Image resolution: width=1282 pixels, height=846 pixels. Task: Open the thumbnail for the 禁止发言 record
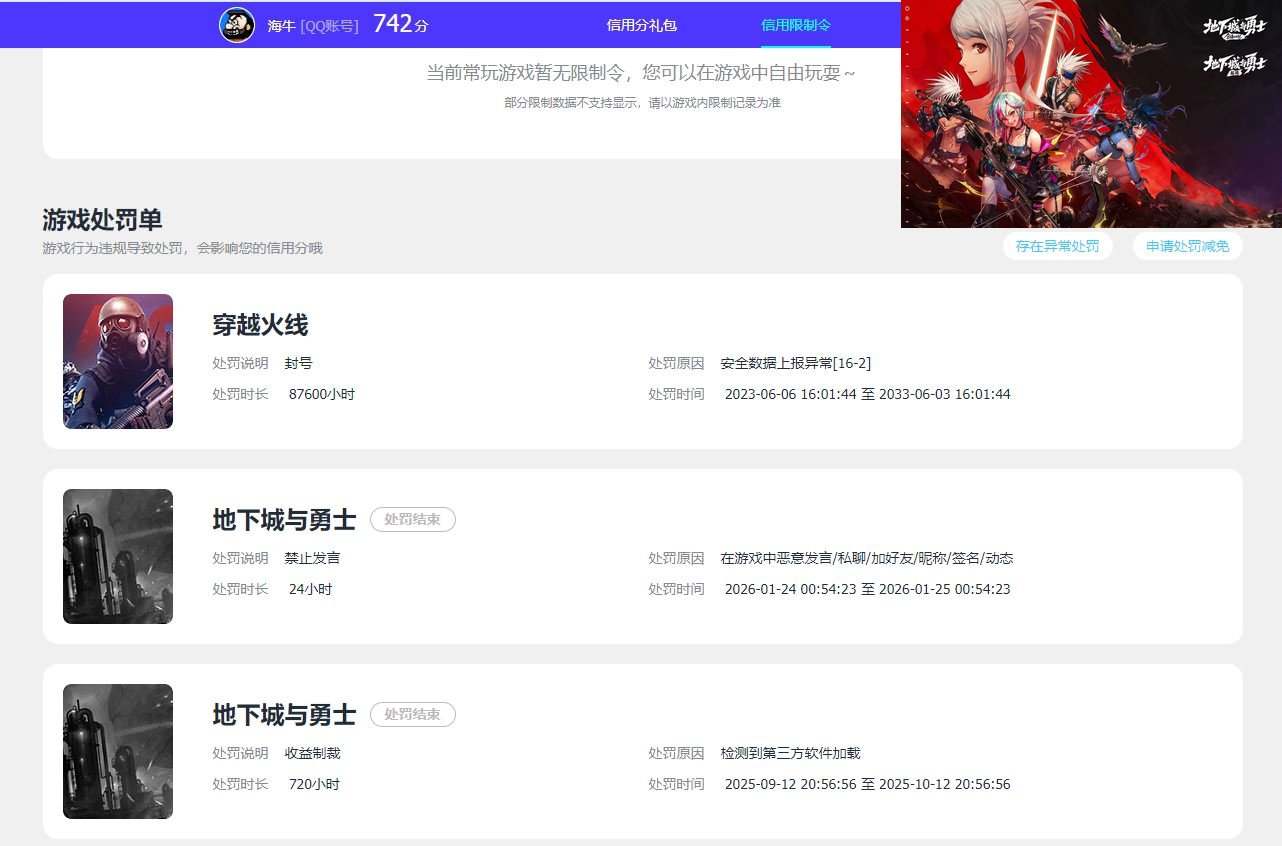point(118,556)
